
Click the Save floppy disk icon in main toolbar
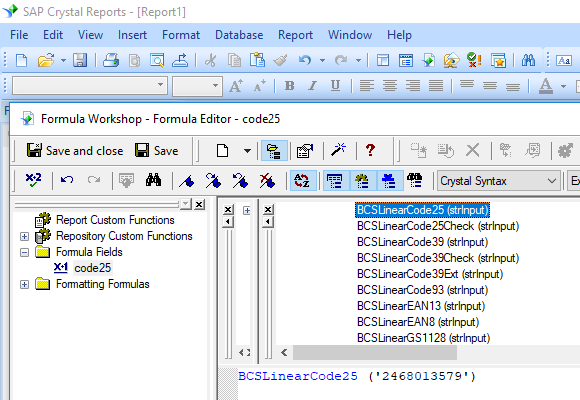[80, 60]
